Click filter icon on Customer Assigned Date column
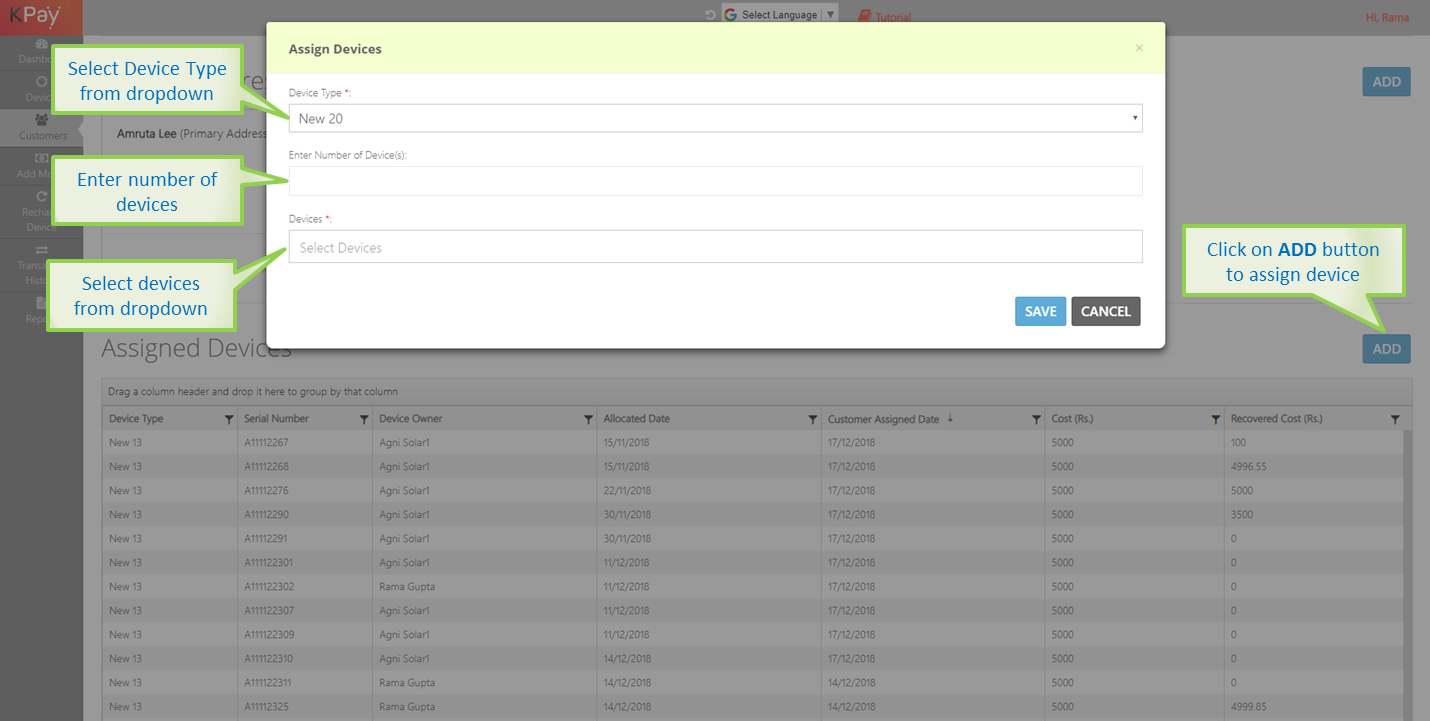The image size is (1430, 721). 1036,420
